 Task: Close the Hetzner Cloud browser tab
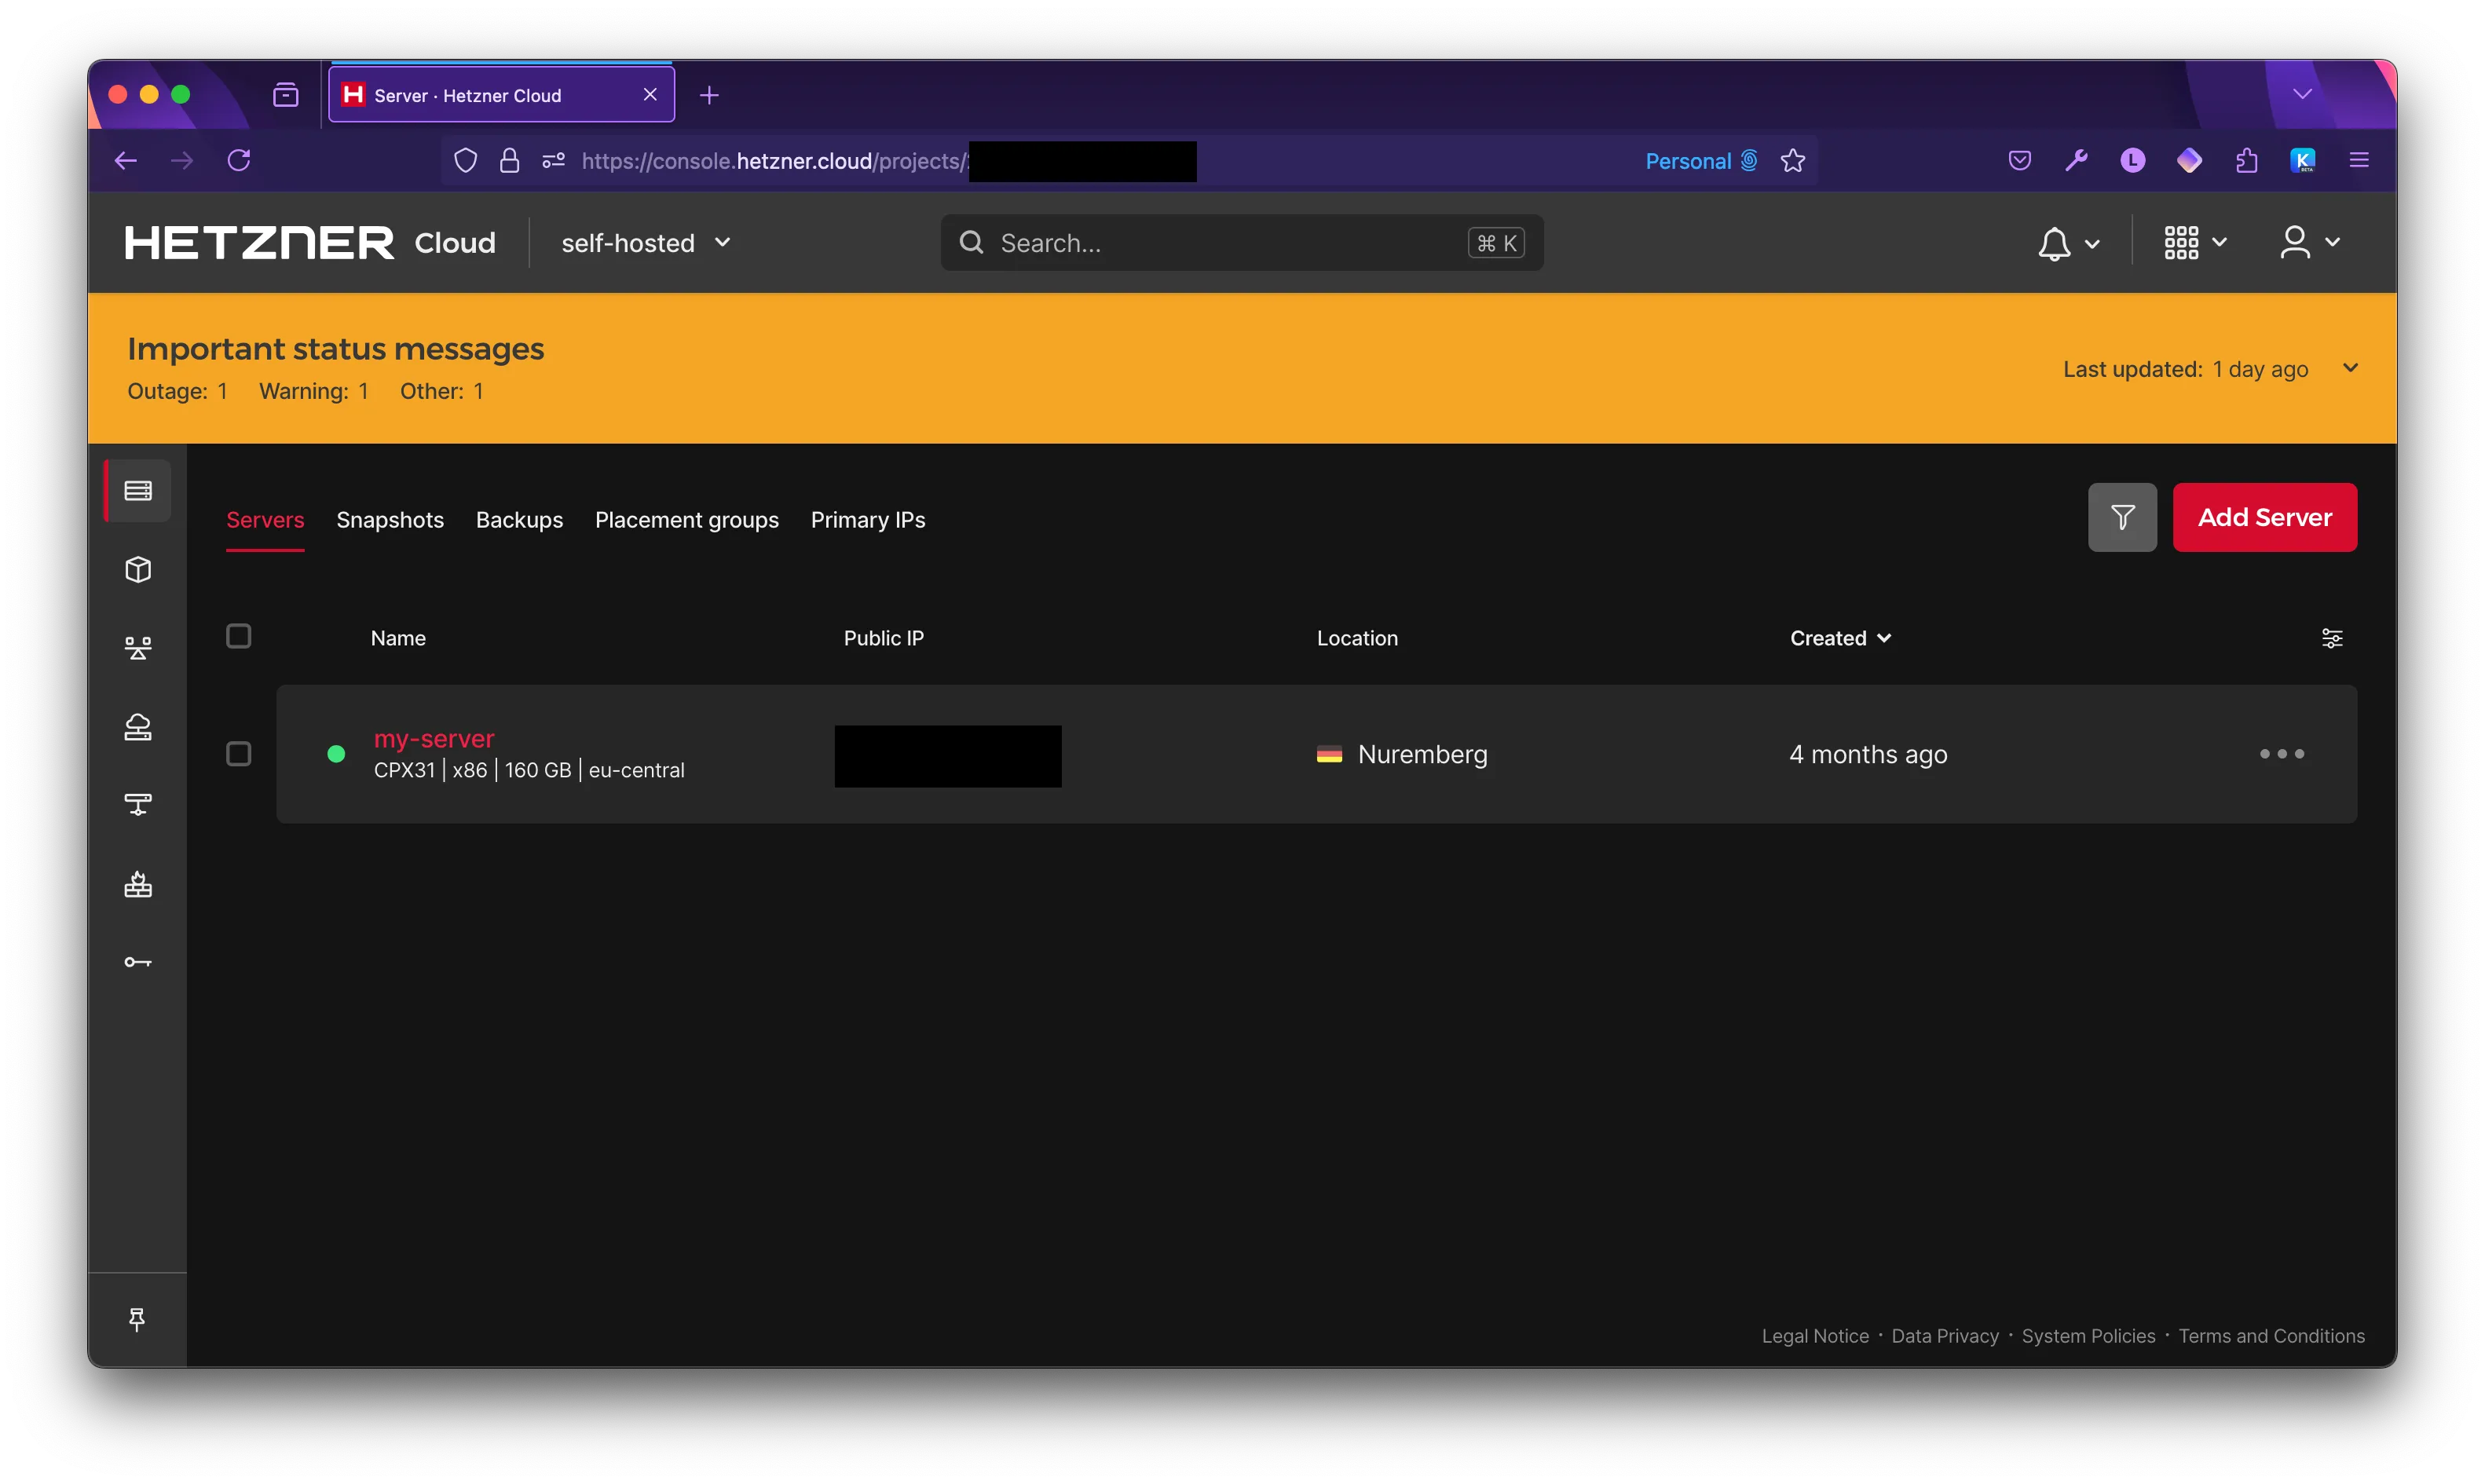point(650,94)
